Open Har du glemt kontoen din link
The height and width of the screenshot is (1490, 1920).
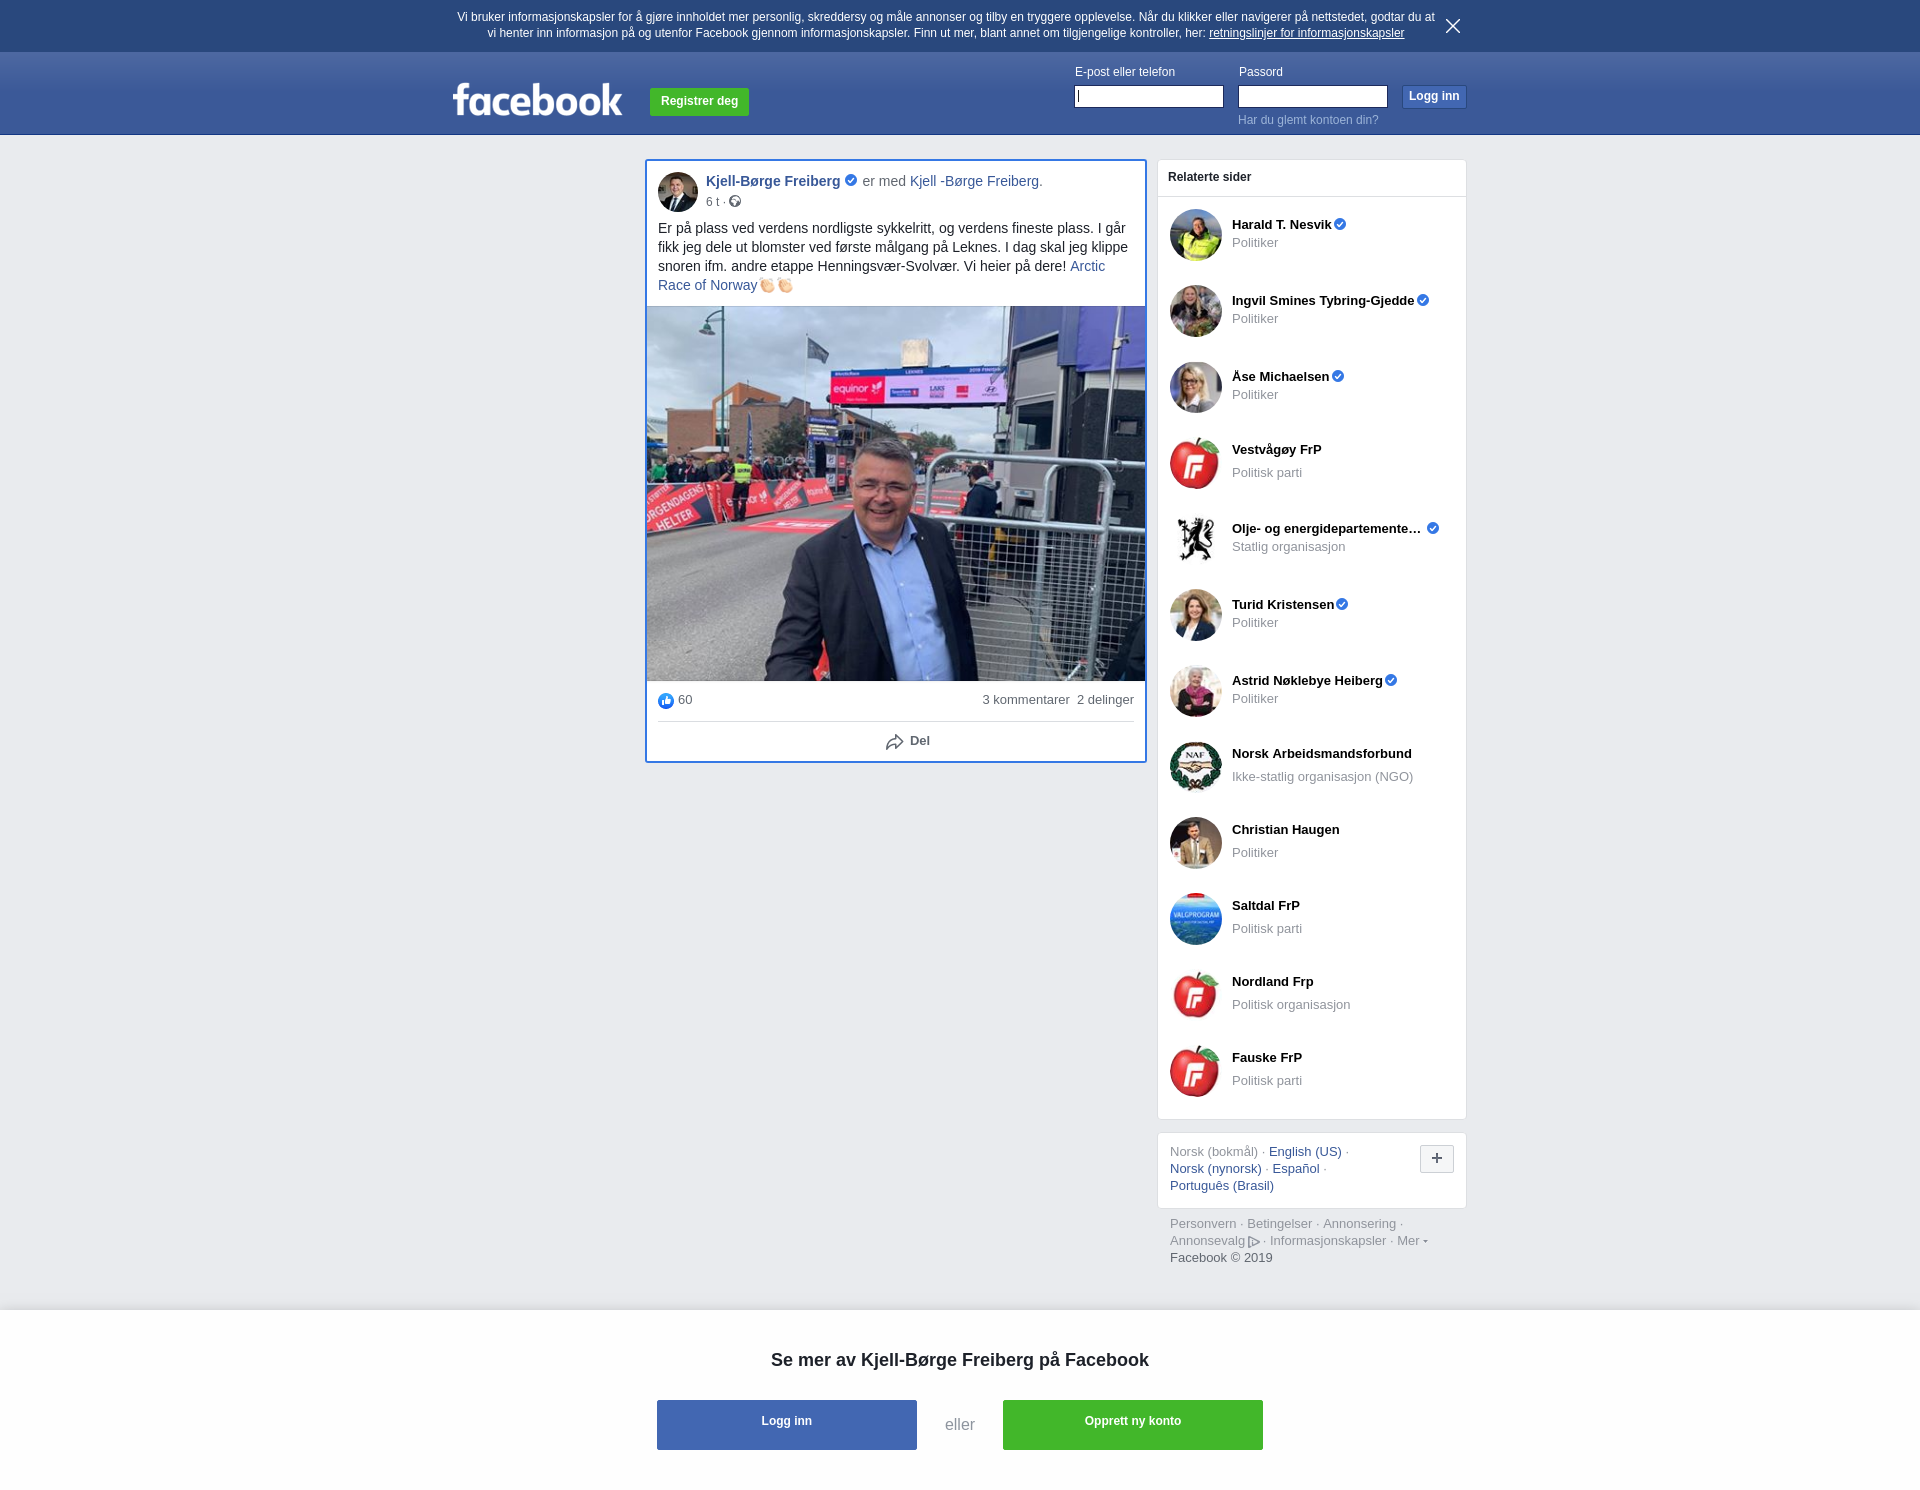pos(1308,120)
